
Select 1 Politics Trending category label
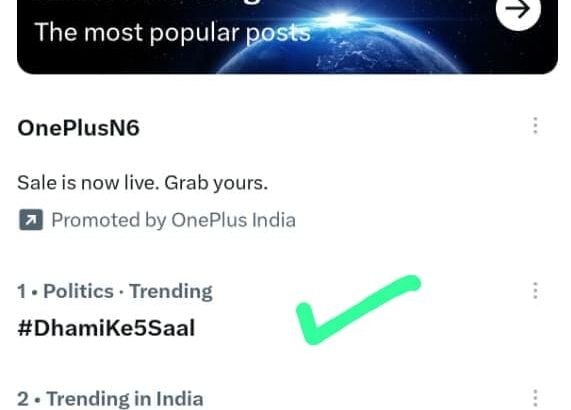[115, 291]
